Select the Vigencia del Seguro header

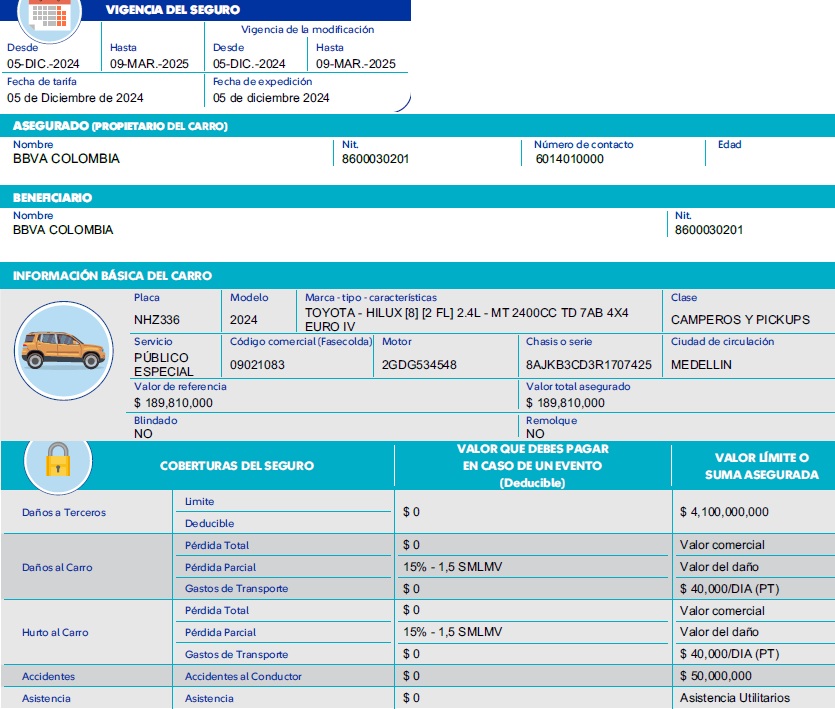click(x=173, y=10)
